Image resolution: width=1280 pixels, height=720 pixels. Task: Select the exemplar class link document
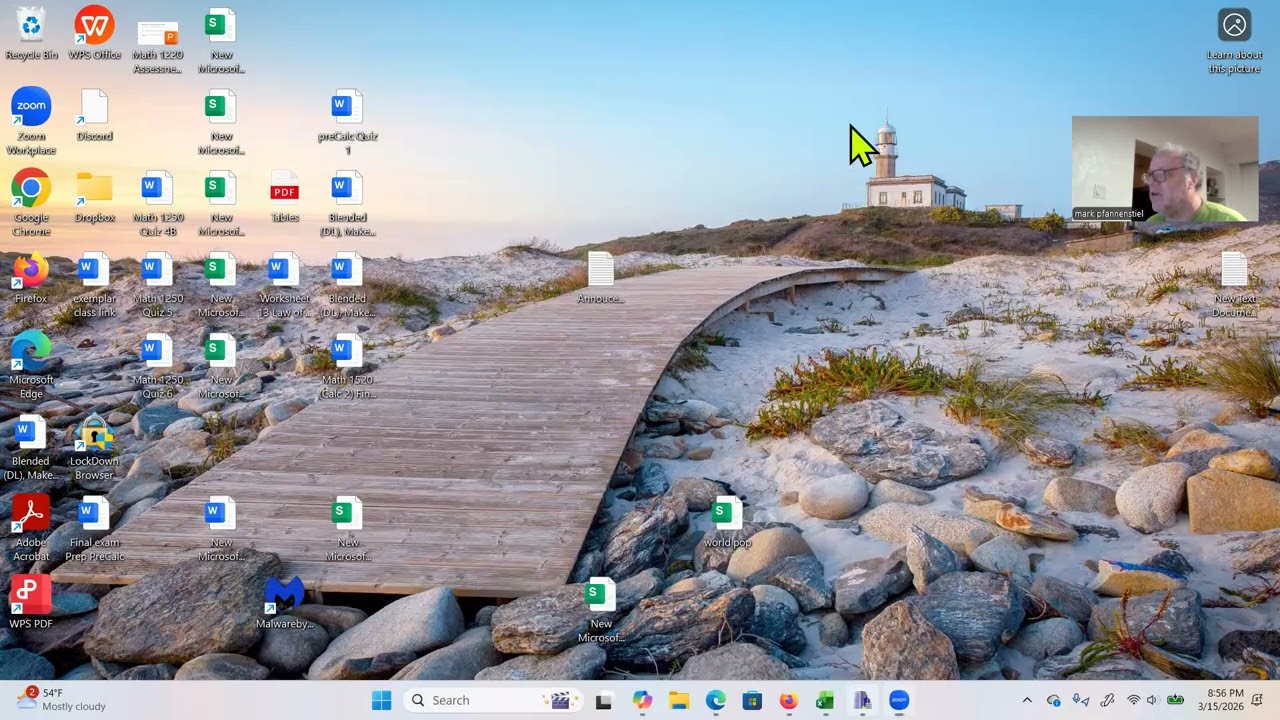[94, 285]
